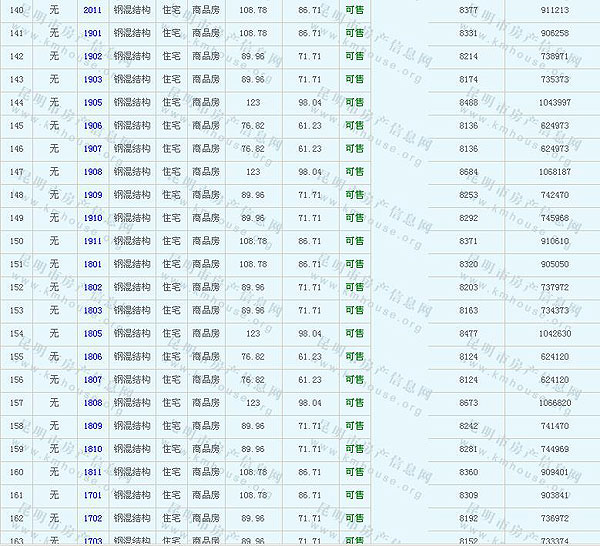Screen dimensions: 600x546
Task: Open details for room 1905
Action: 93,102
